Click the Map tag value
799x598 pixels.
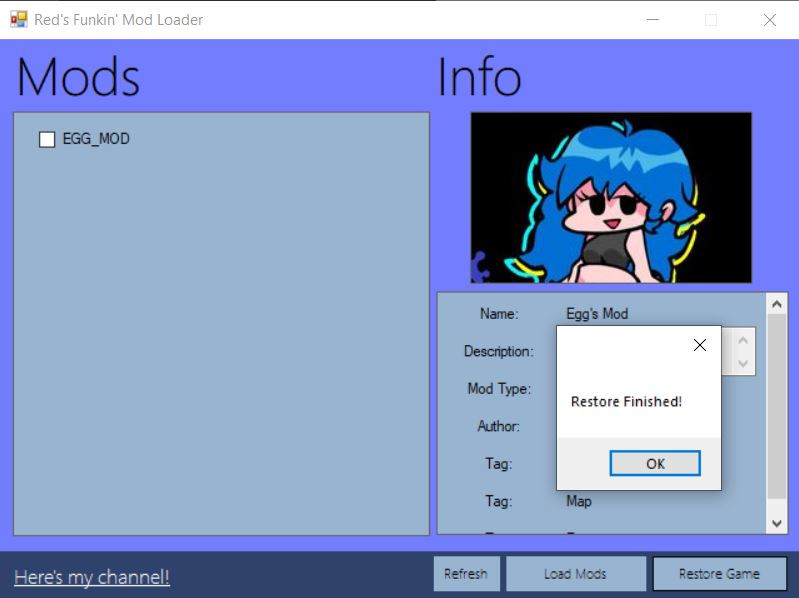(x=579, y=501)
